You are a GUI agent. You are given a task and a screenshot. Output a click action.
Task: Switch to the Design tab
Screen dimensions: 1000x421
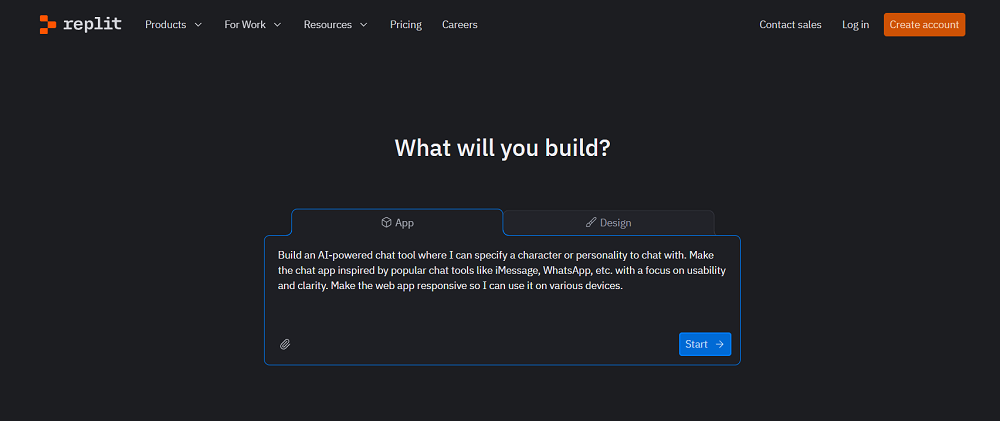608,222
